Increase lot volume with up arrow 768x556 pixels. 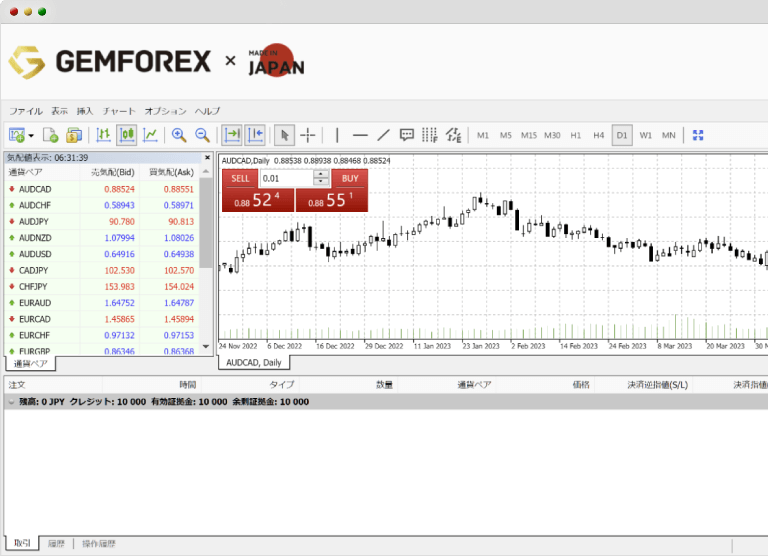tap(321, 174)
